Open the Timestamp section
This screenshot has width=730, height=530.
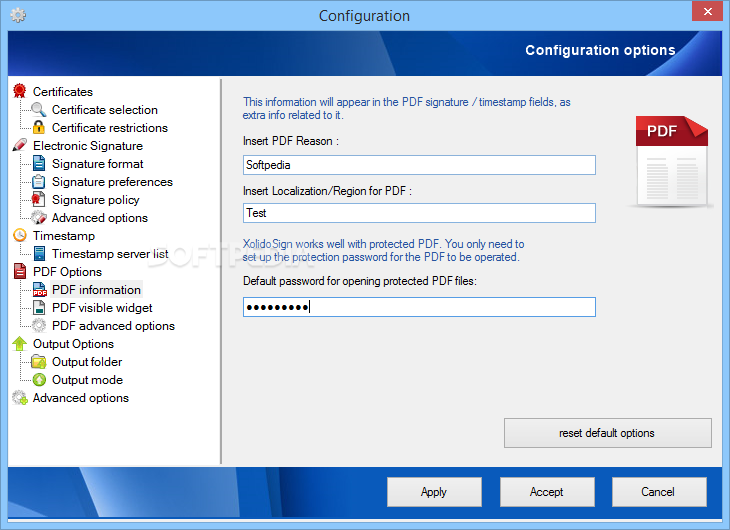pos(64,236)
